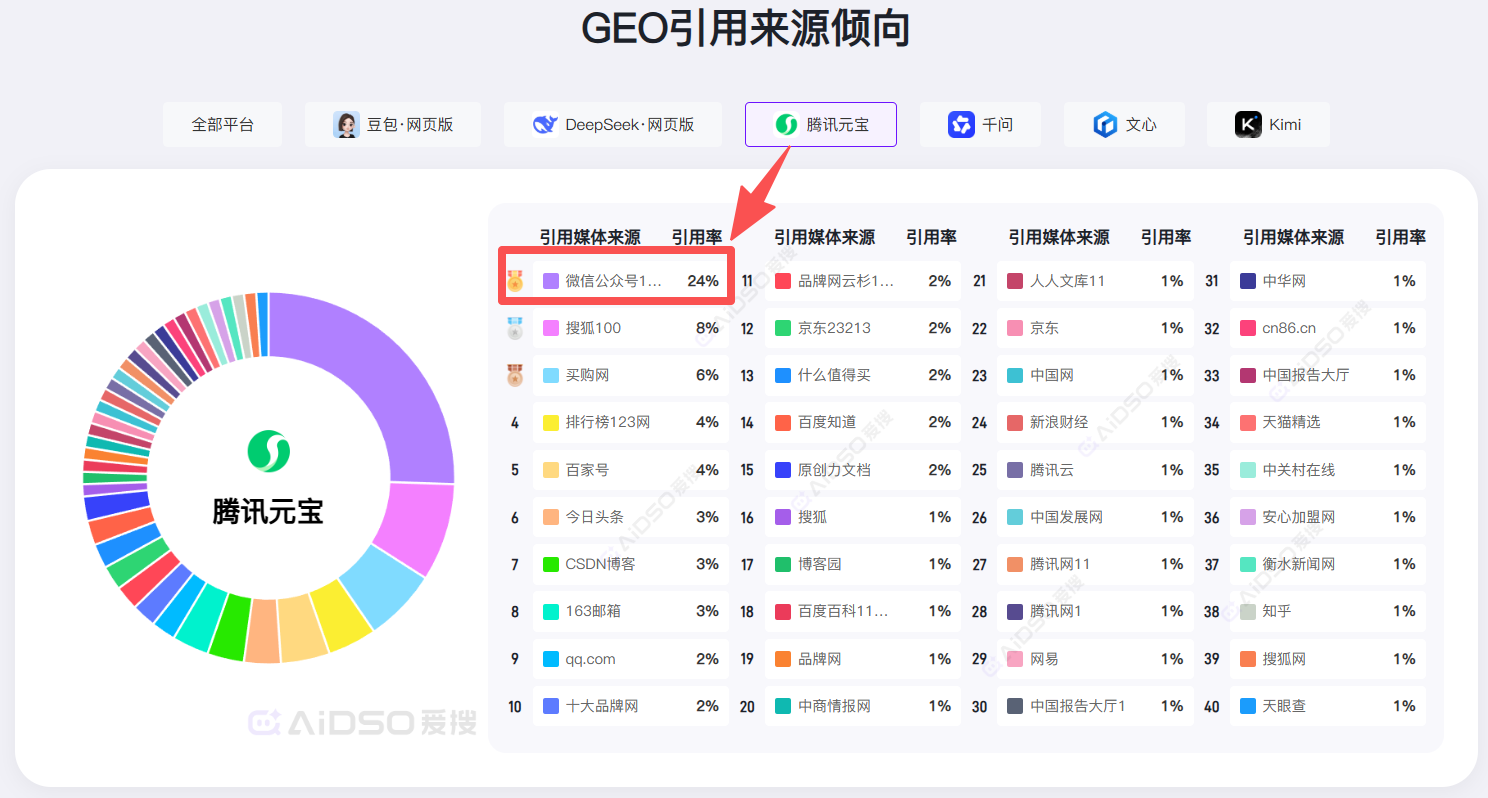Open the 豆包·网页版 tab

(x=393, y=125)
